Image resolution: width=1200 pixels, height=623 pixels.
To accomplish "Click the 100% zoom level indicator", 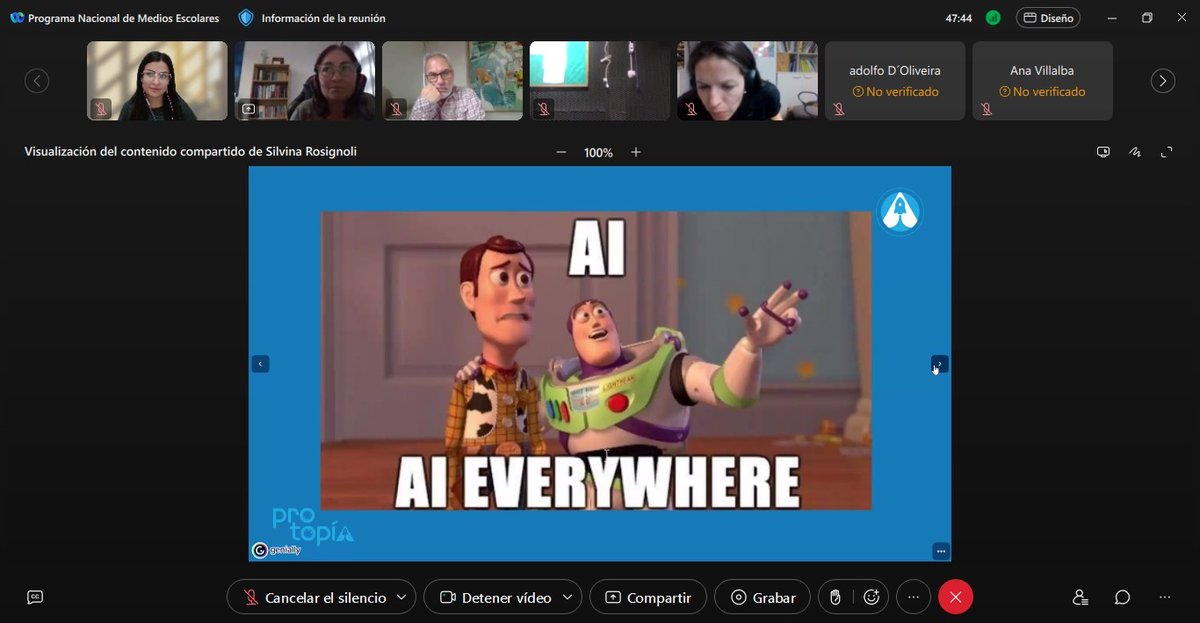I will point(598,153).
